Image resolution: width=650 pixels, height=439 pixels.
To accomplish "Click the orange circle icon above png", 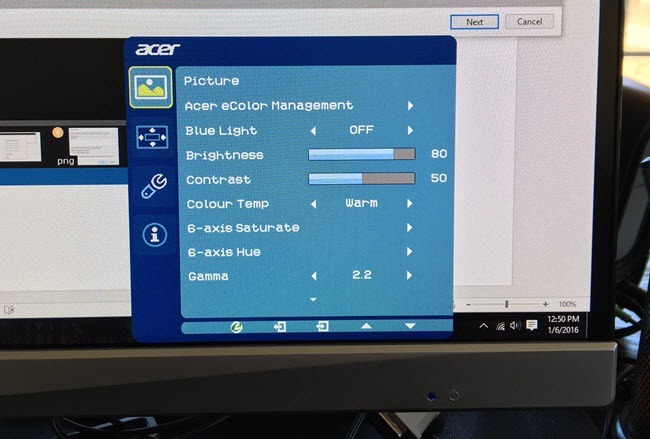I will tap(58, 132).
